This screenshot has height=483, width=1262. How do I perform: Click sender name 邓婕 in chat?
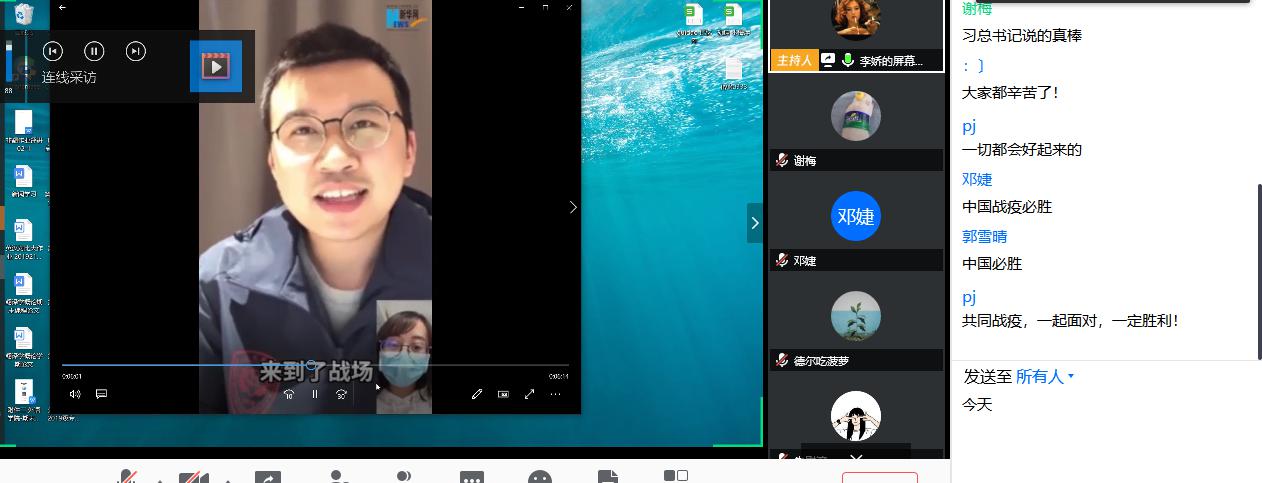coord(977,179)
